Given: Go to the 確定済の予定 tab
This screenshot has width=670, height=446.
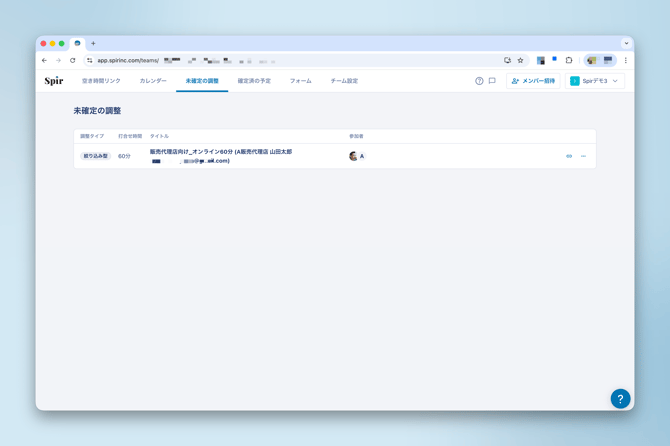Looking at the screenshot, I should [254, 81].
